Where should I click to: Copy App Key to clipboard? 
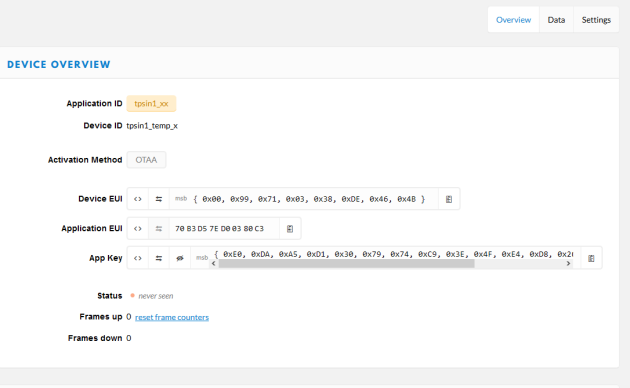tap(591, 258)
